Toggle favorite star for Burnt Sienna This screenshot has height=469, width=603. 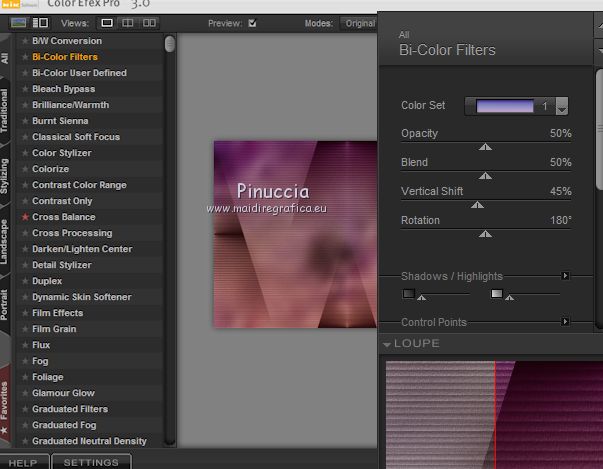pyautogui.click(x=25, y=121)
